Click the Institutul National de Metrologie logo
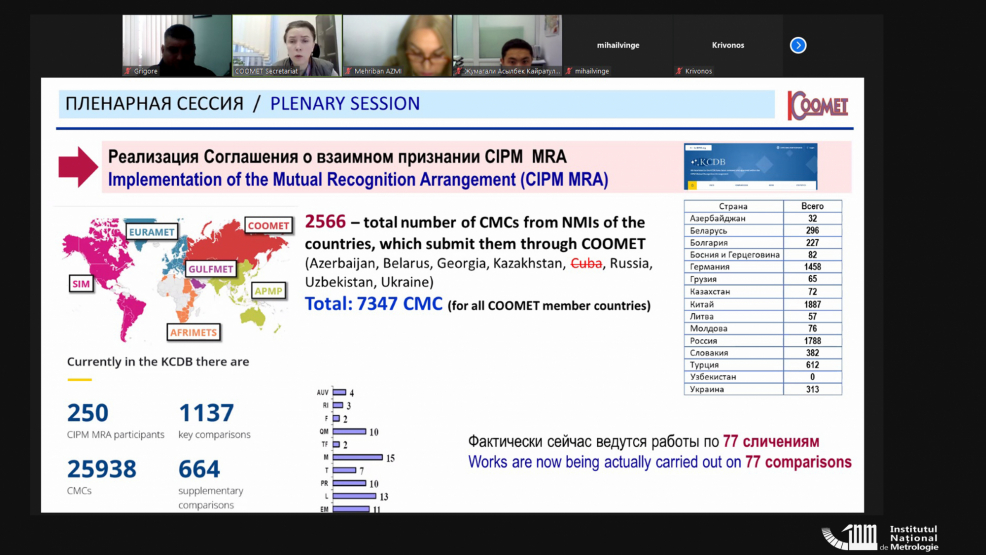 click(x=880, y=537)
